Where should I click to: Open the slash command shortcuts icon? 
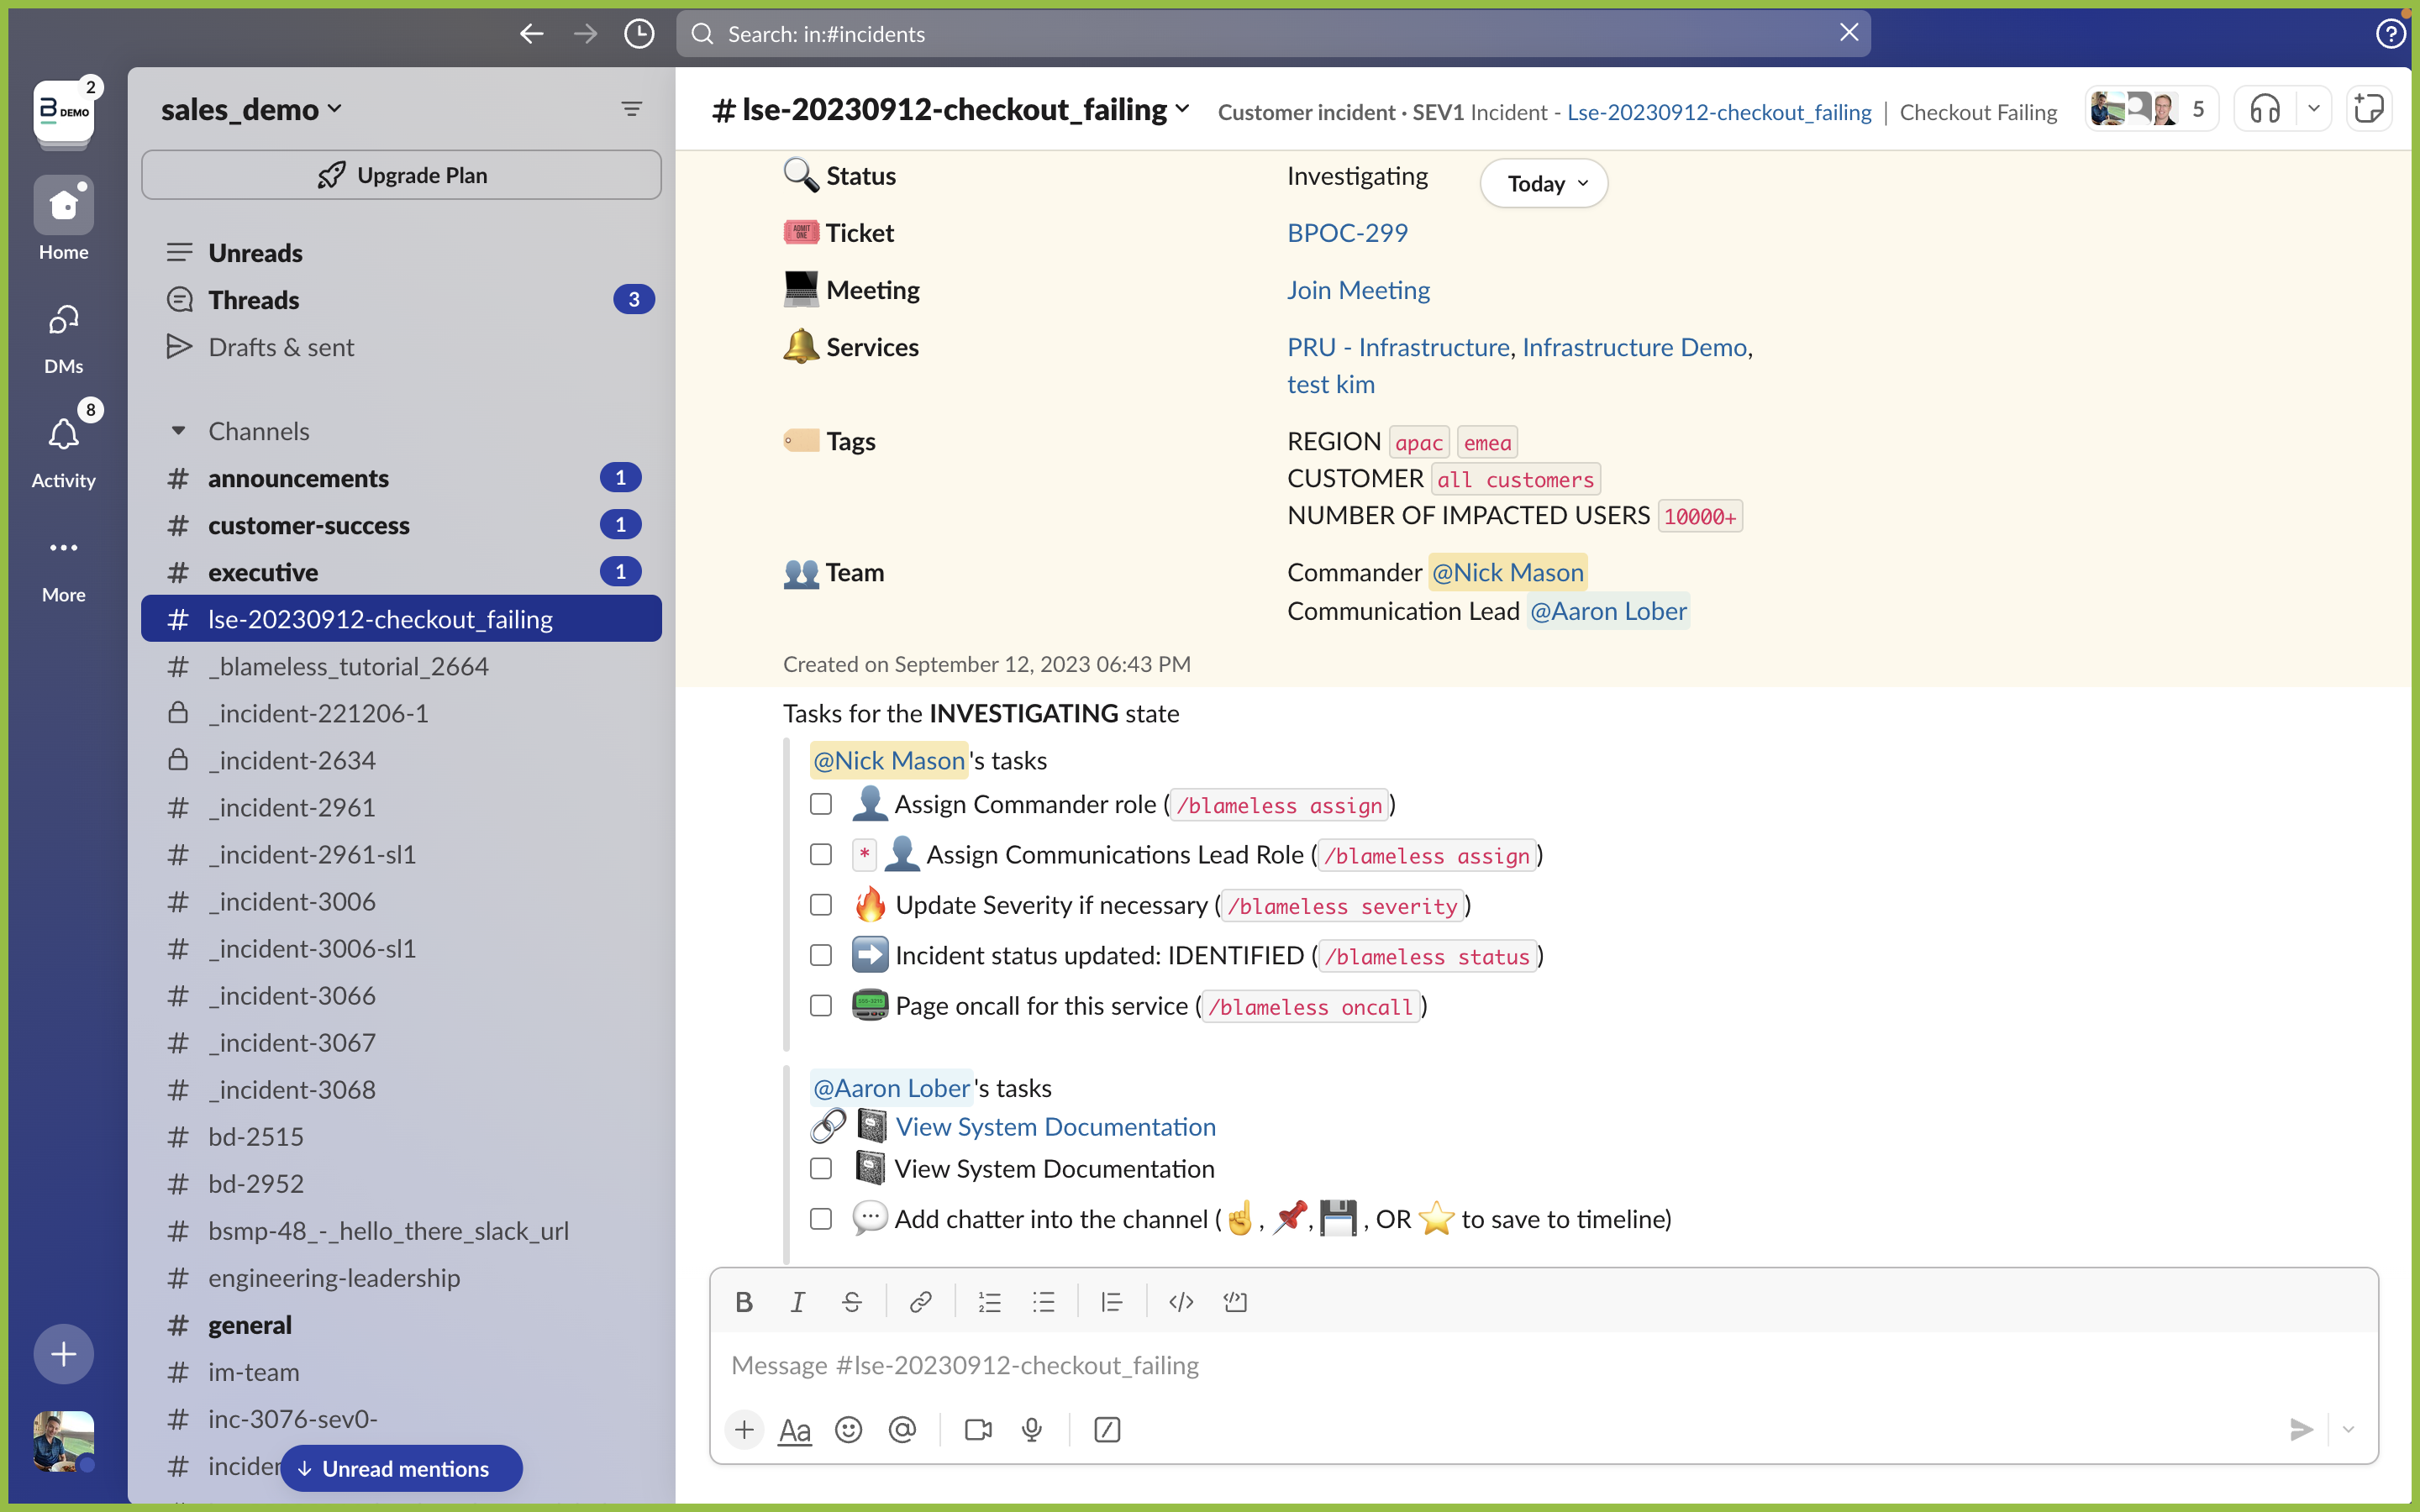[x=1105, y=1429]
